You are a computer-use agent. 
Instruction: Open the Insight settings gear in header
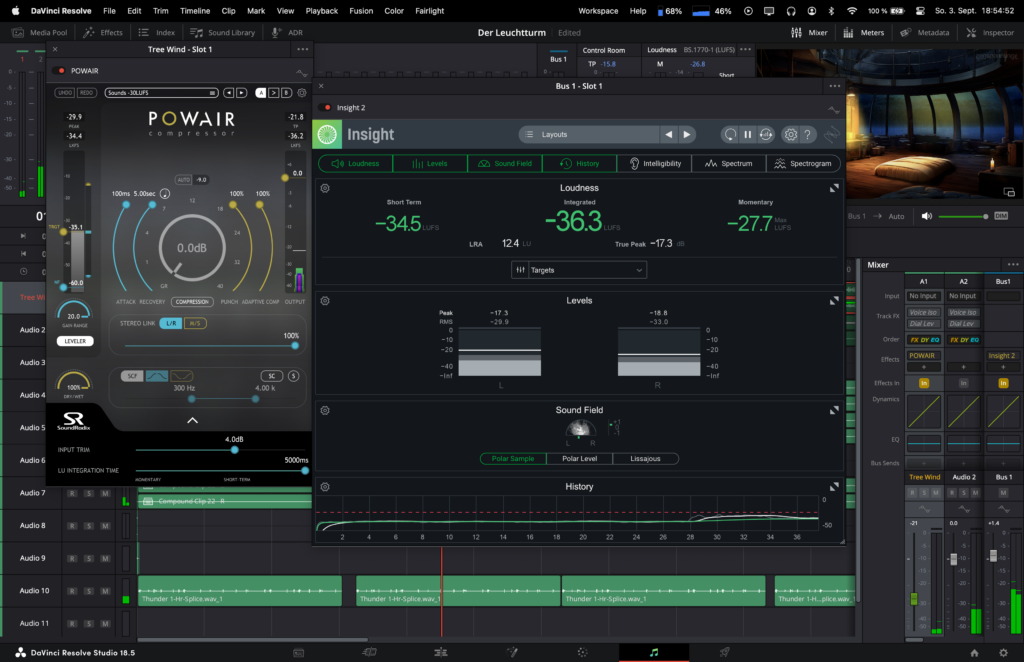(790, 134)
